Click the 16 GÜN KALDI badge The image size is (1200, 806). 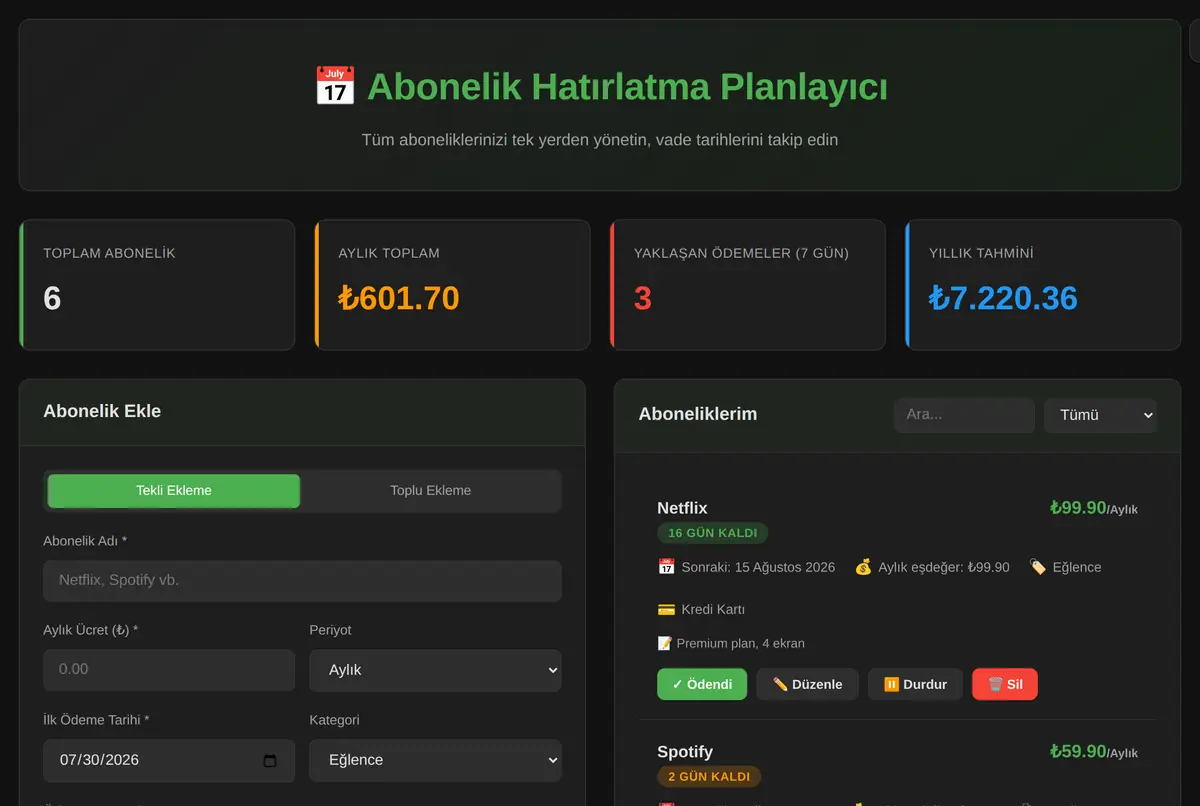point(713,533)
